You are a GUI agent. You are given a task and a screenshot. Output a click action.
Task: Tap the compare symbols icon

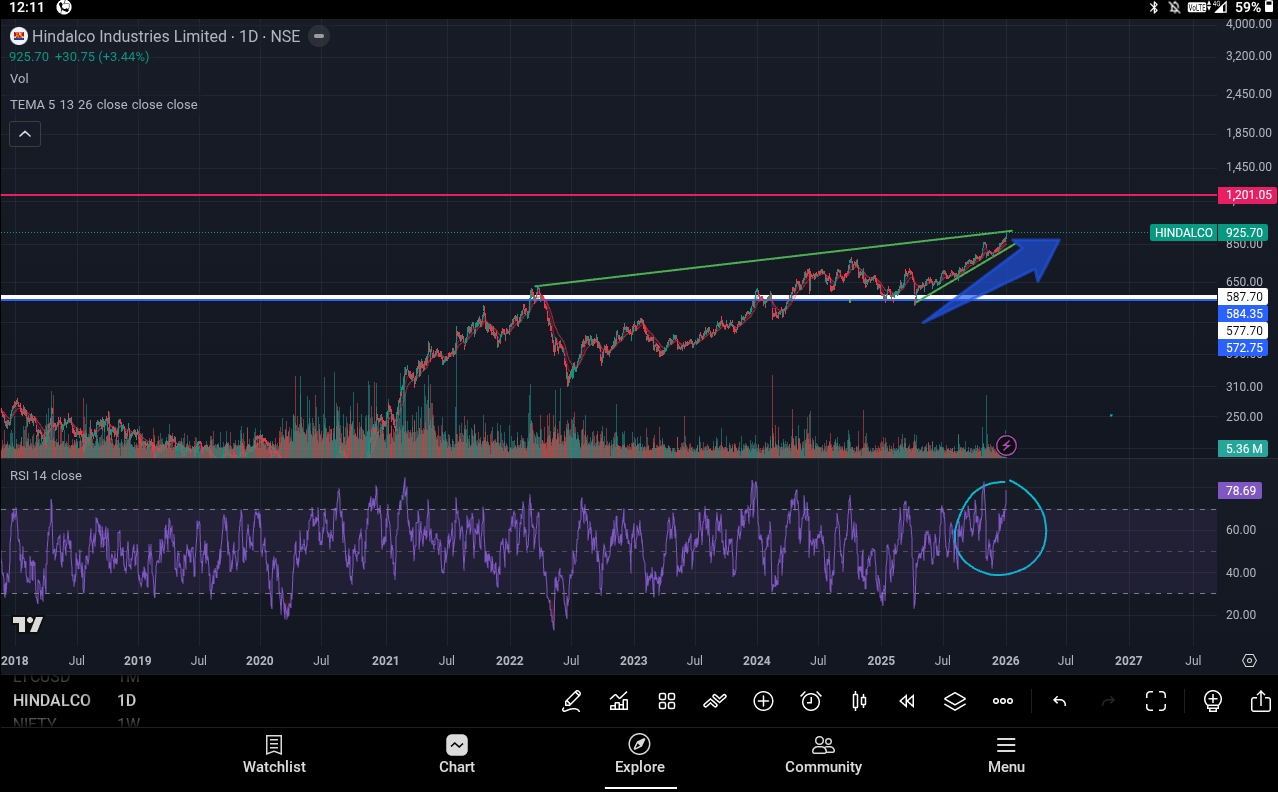pyautogui.click(x=715, y=701)
